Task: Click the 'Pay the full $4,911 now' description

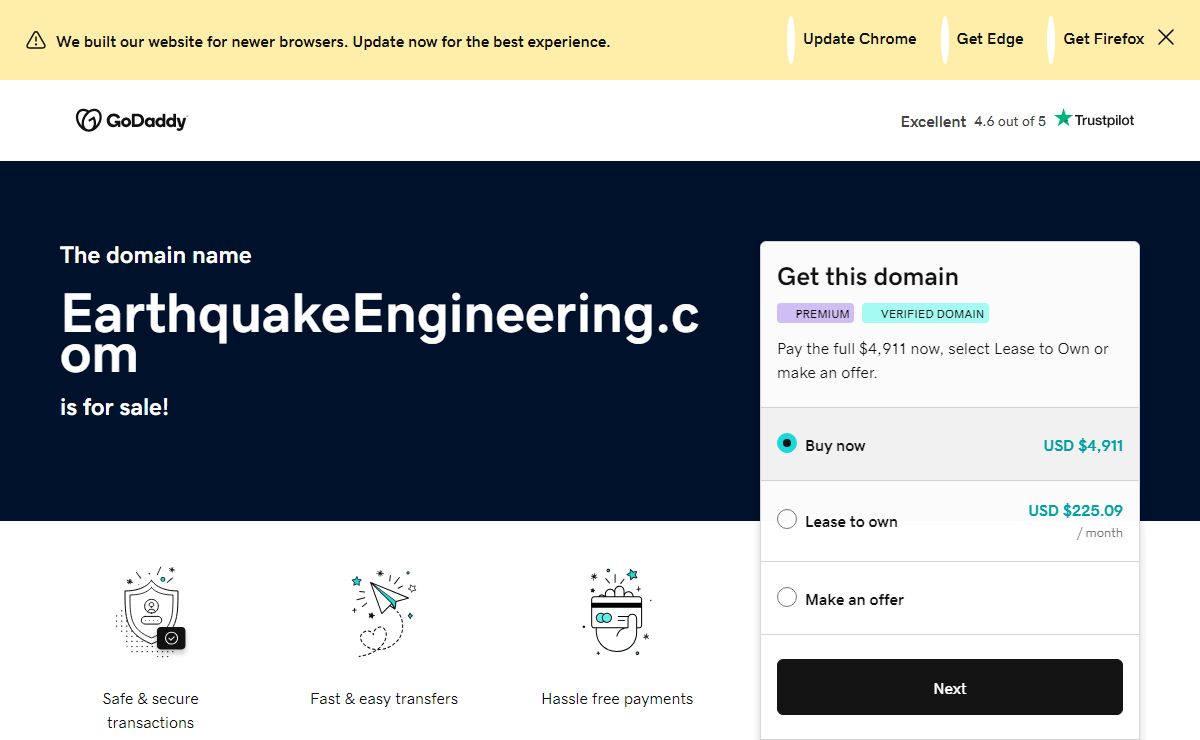Action: tap(943, 361)
